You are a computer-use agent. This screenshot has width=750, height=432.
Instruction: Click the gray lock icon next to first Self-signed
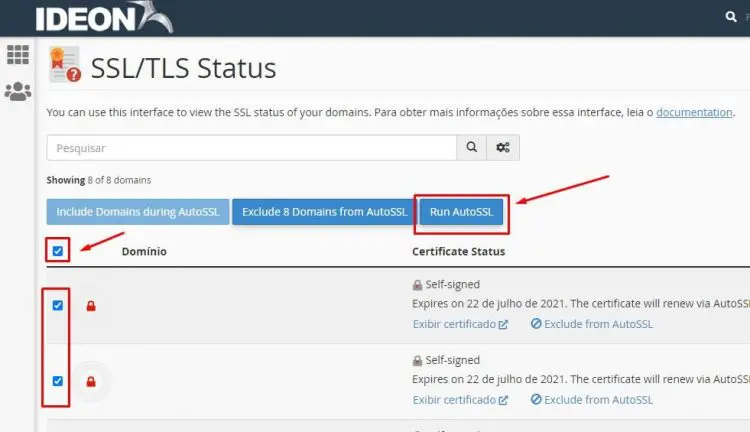click(x=417, y=285)
